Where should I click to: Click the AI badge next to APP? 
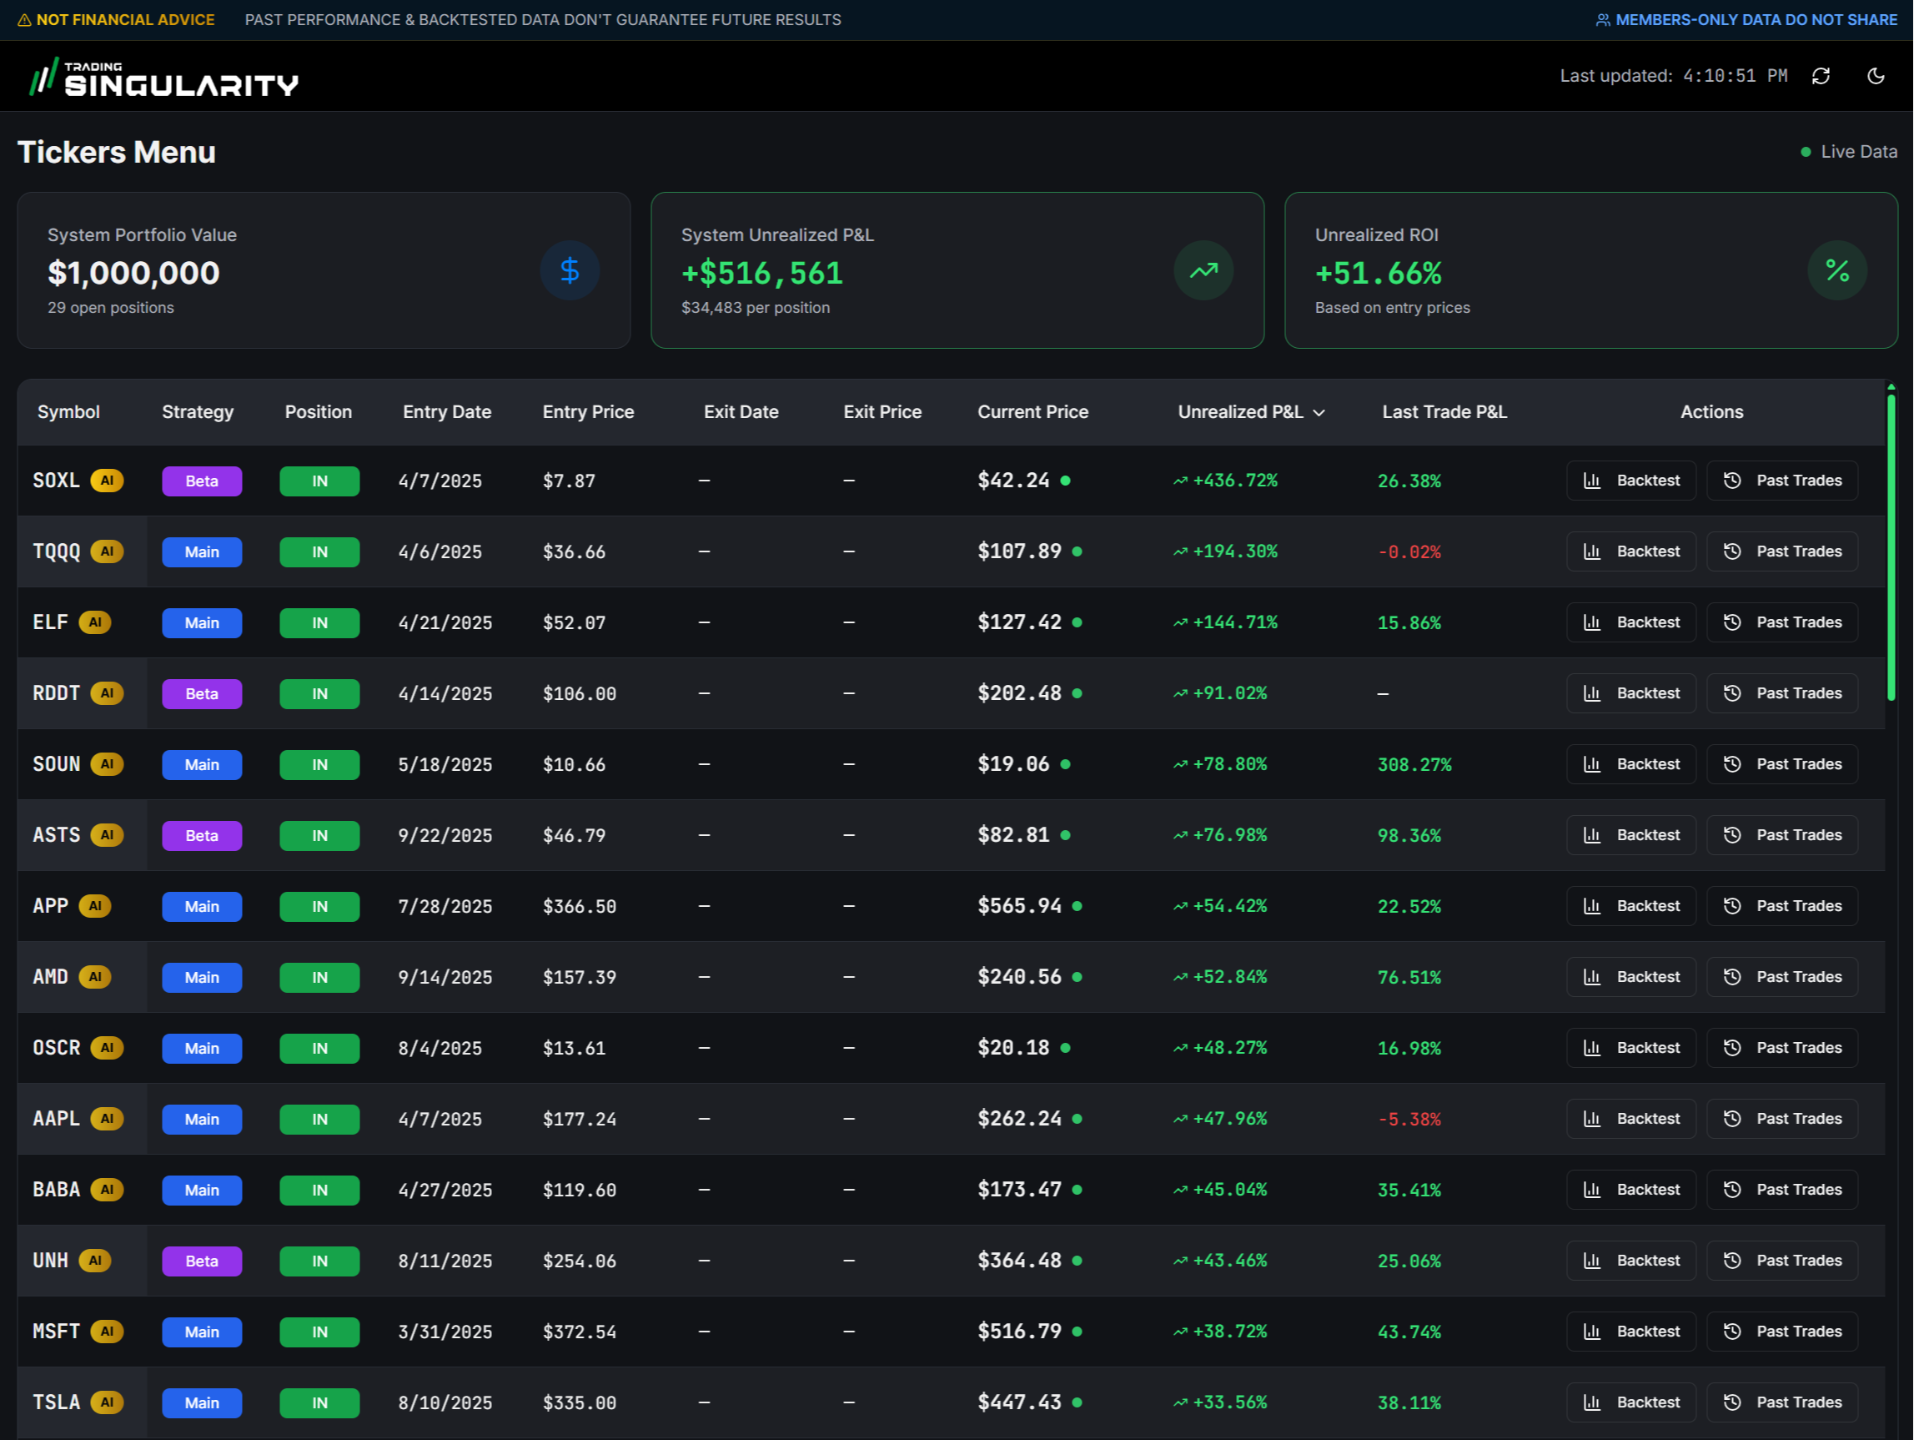coord(95,906)
